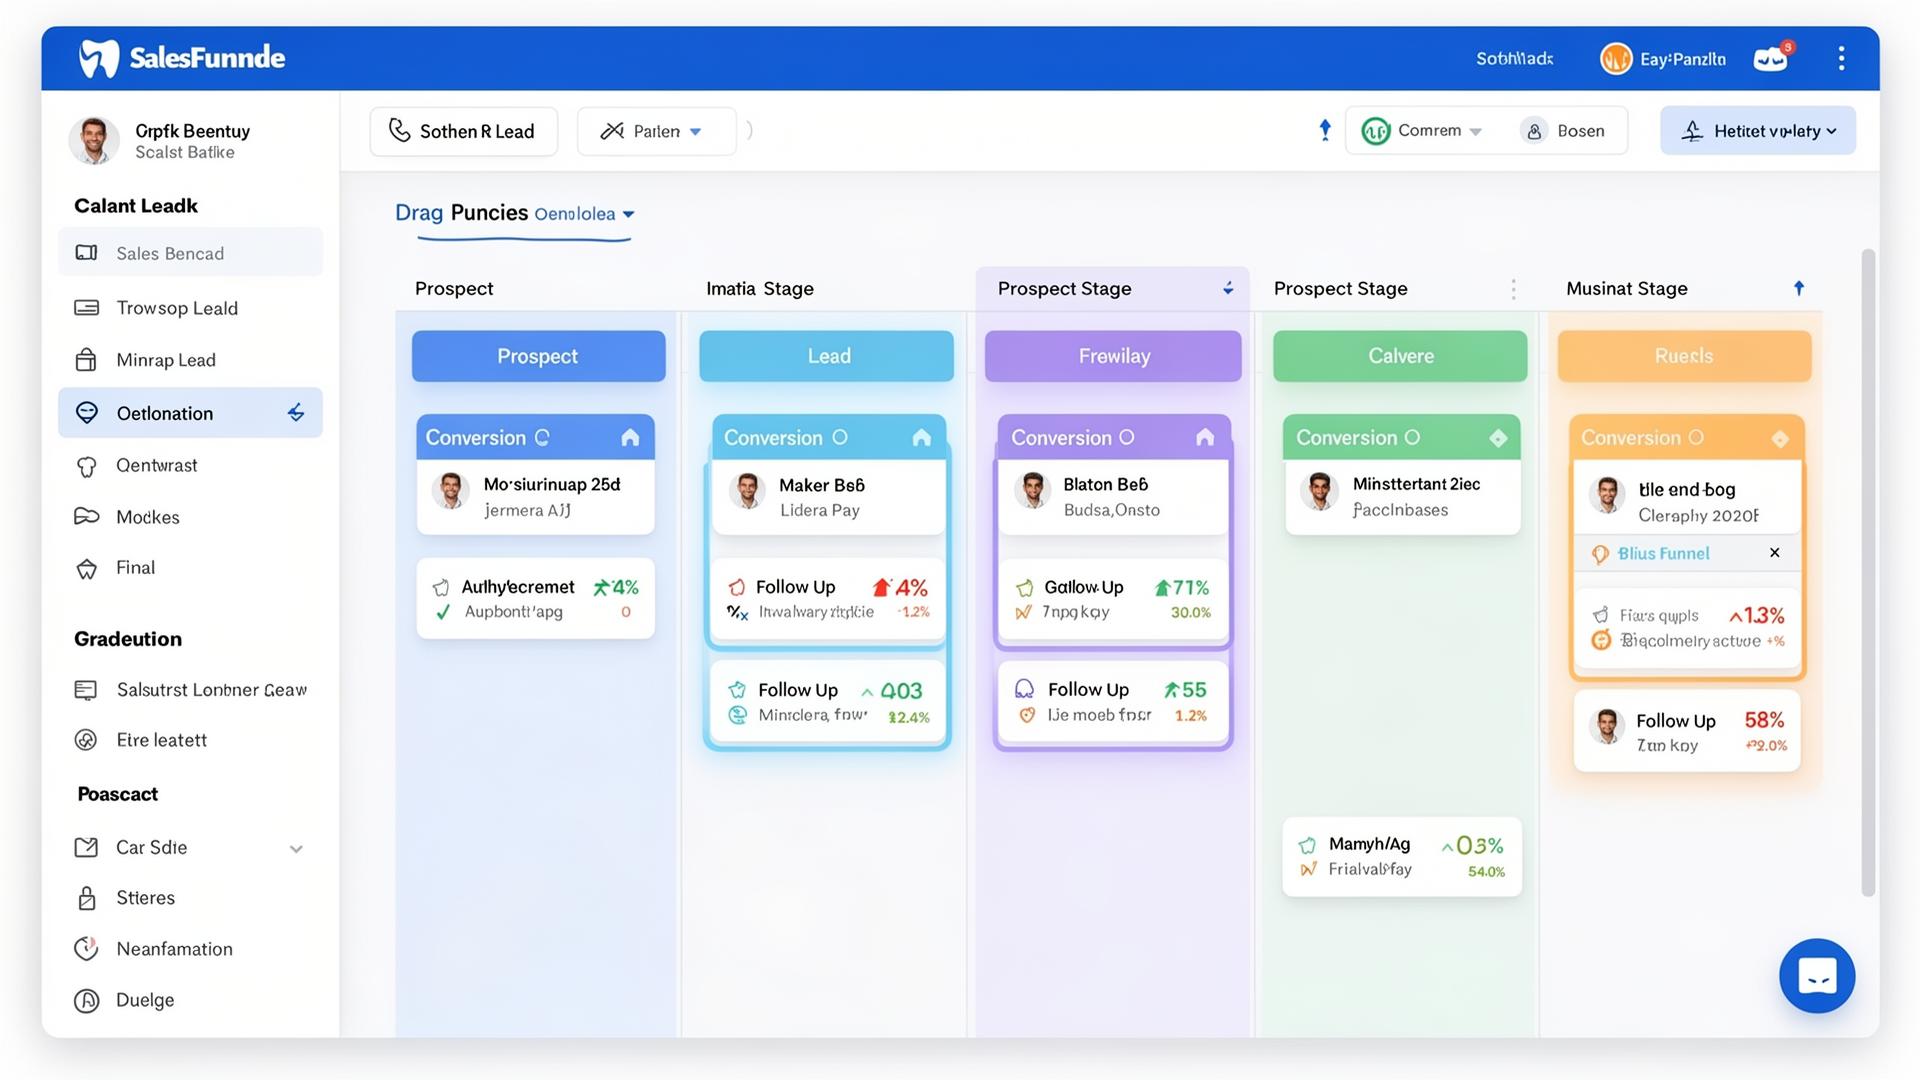Click the Sobhllads link in header
1920x1080 pixels.
click(x=1514, y=59)
